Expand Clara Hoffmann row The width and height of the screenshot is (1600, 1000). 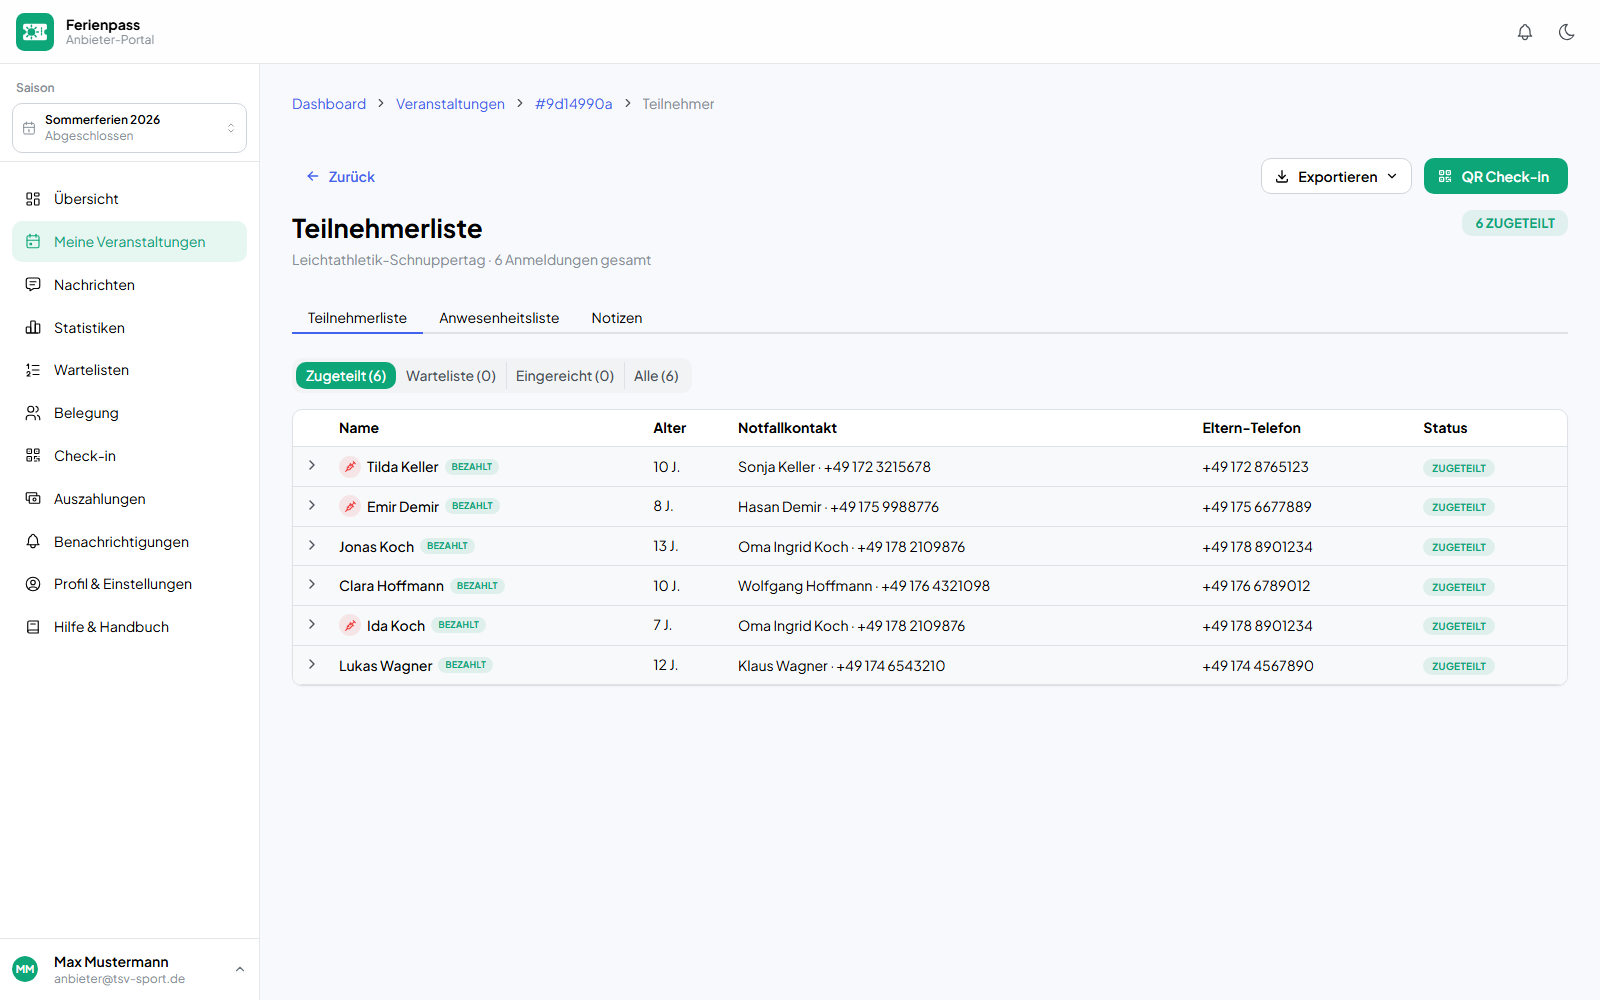click(x=312, y=585)
